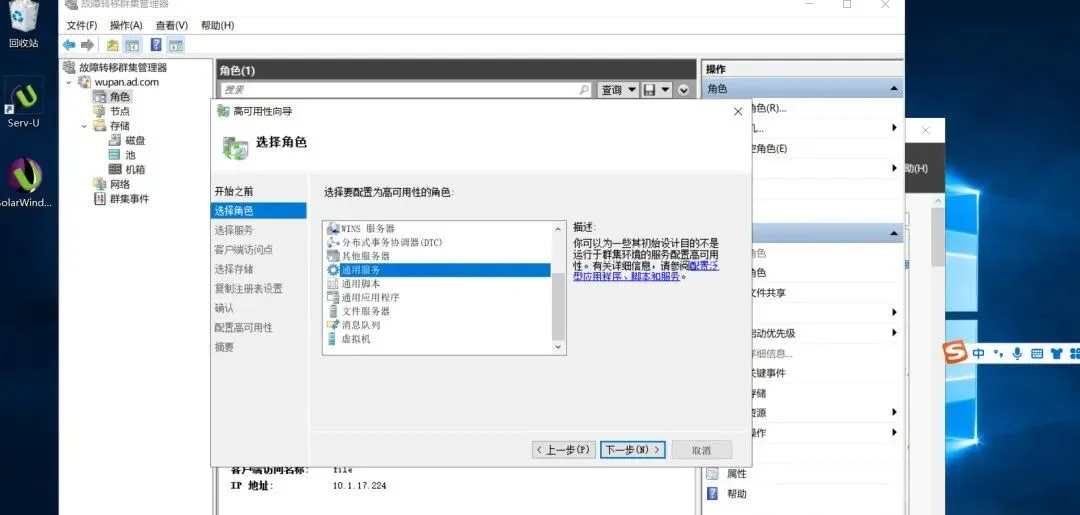Click the up-one-level folder toolbar icon
This screenshot has height=515, width=1080.
[x=112, y=45]
